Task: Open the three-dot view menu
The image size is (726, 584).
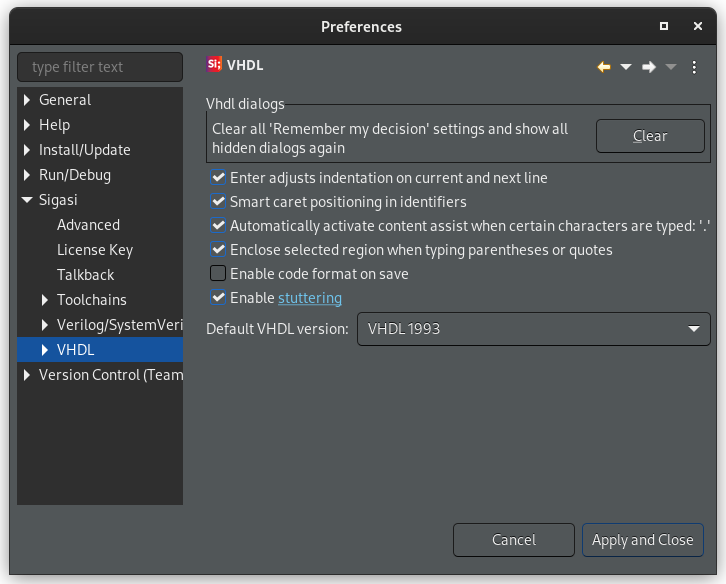Action: click(694, 67)
